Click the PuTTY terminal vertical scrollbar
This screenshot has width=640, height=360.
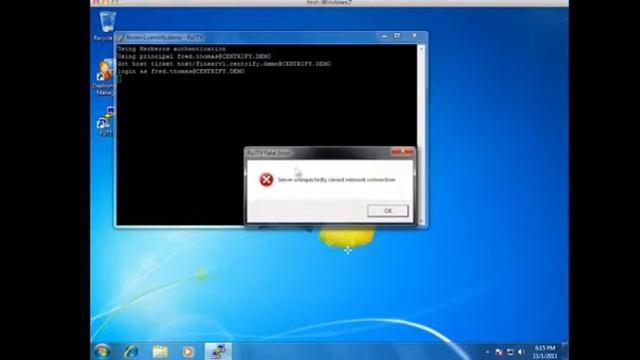421,135
